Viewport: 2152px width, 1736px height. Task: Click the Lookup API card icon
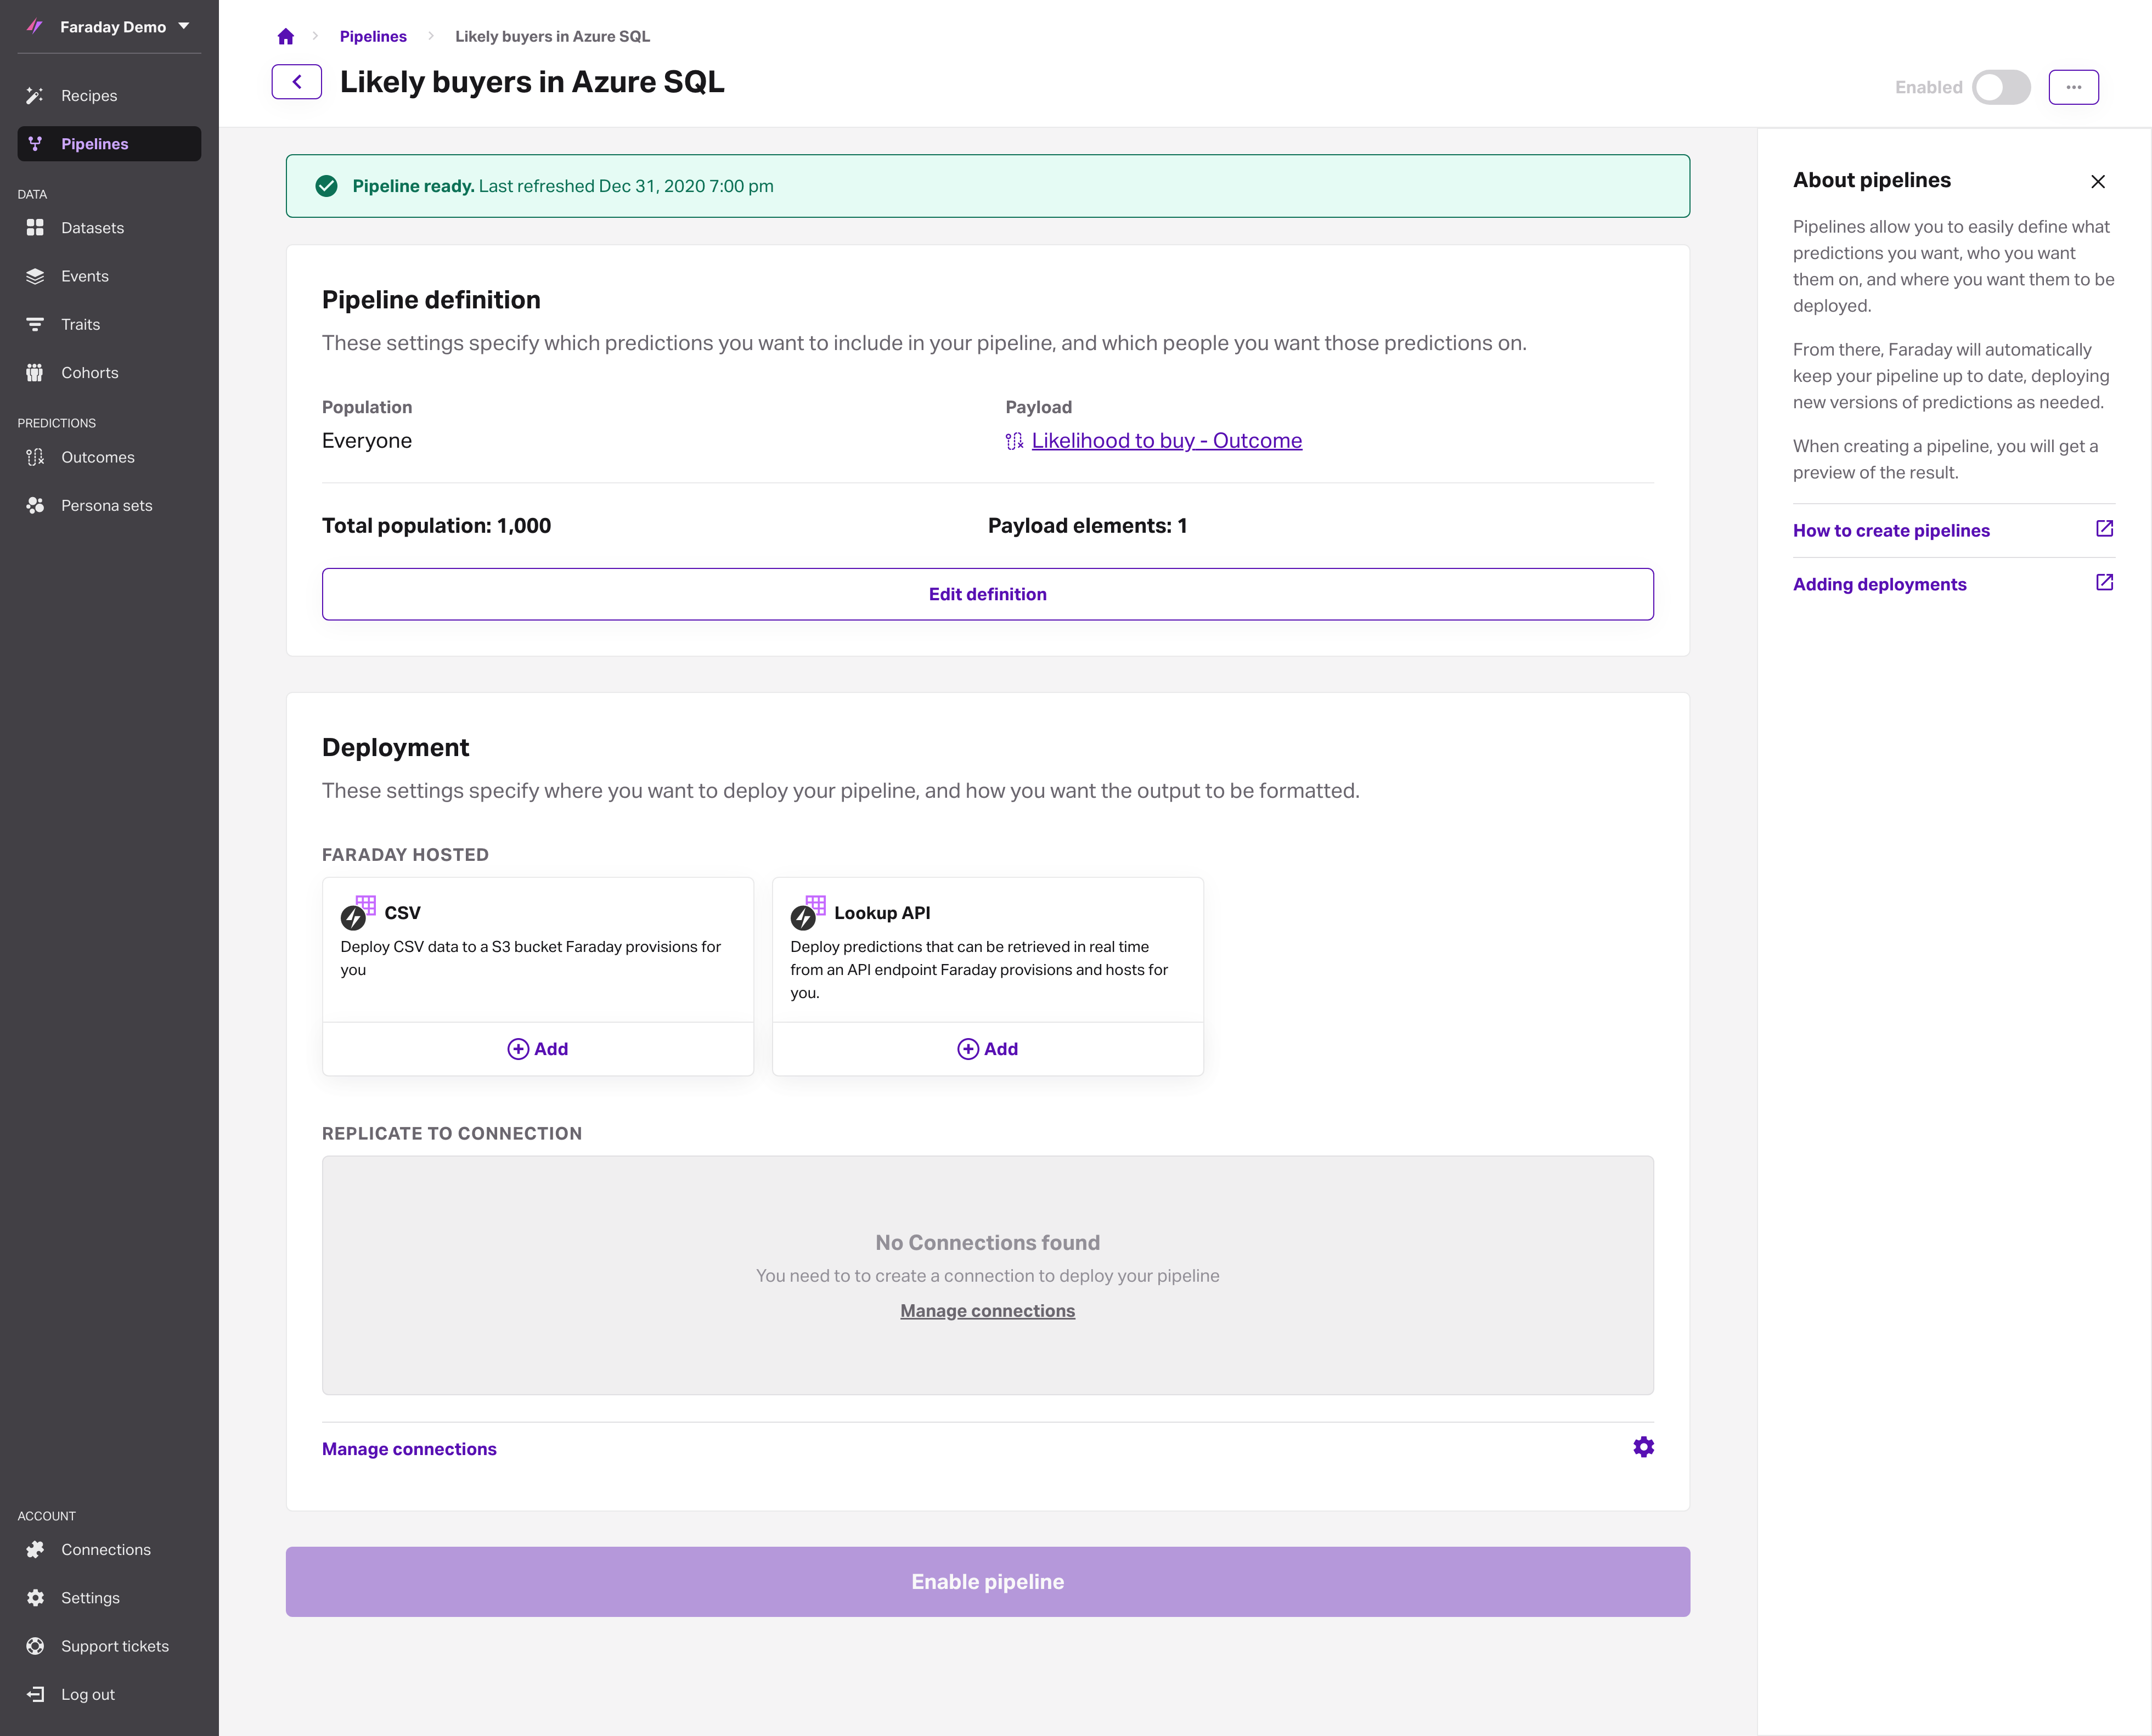pos(808,912)
